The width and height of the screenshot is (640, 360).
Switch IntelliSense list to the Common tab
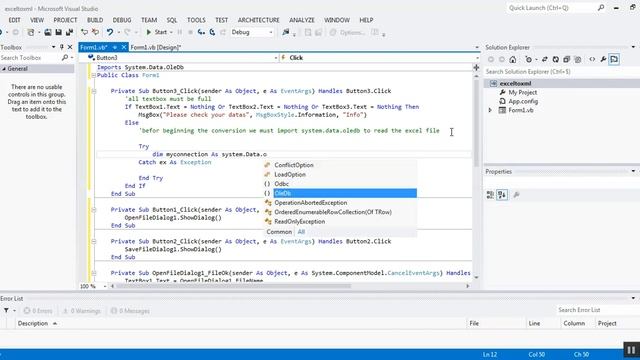pos(279,232)
